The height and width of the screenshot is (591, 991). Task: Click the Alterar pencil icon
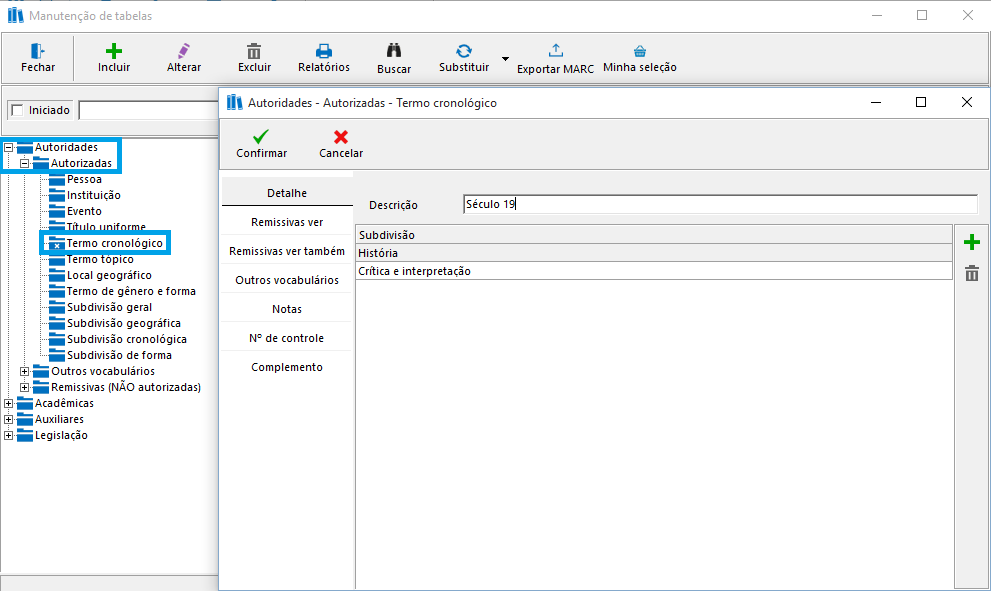[184, 51]
